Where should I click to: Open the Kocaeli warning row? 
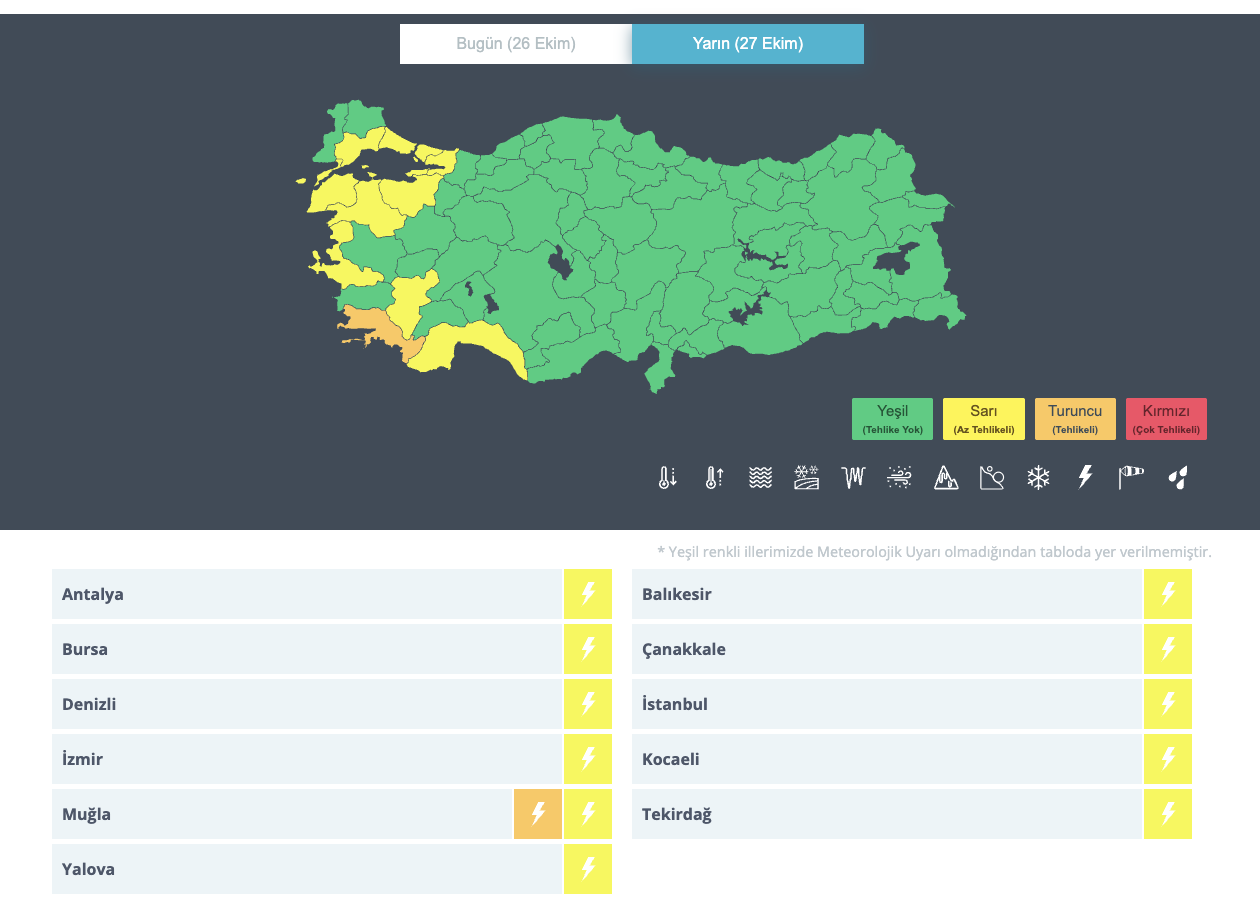point(912,759)
